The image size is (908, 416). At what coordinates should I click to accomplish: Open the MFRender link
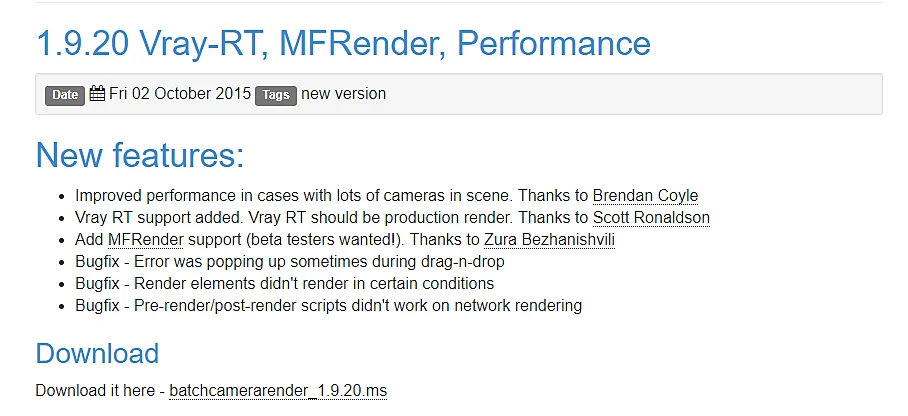pyautogui.click(x=145, y=239)
